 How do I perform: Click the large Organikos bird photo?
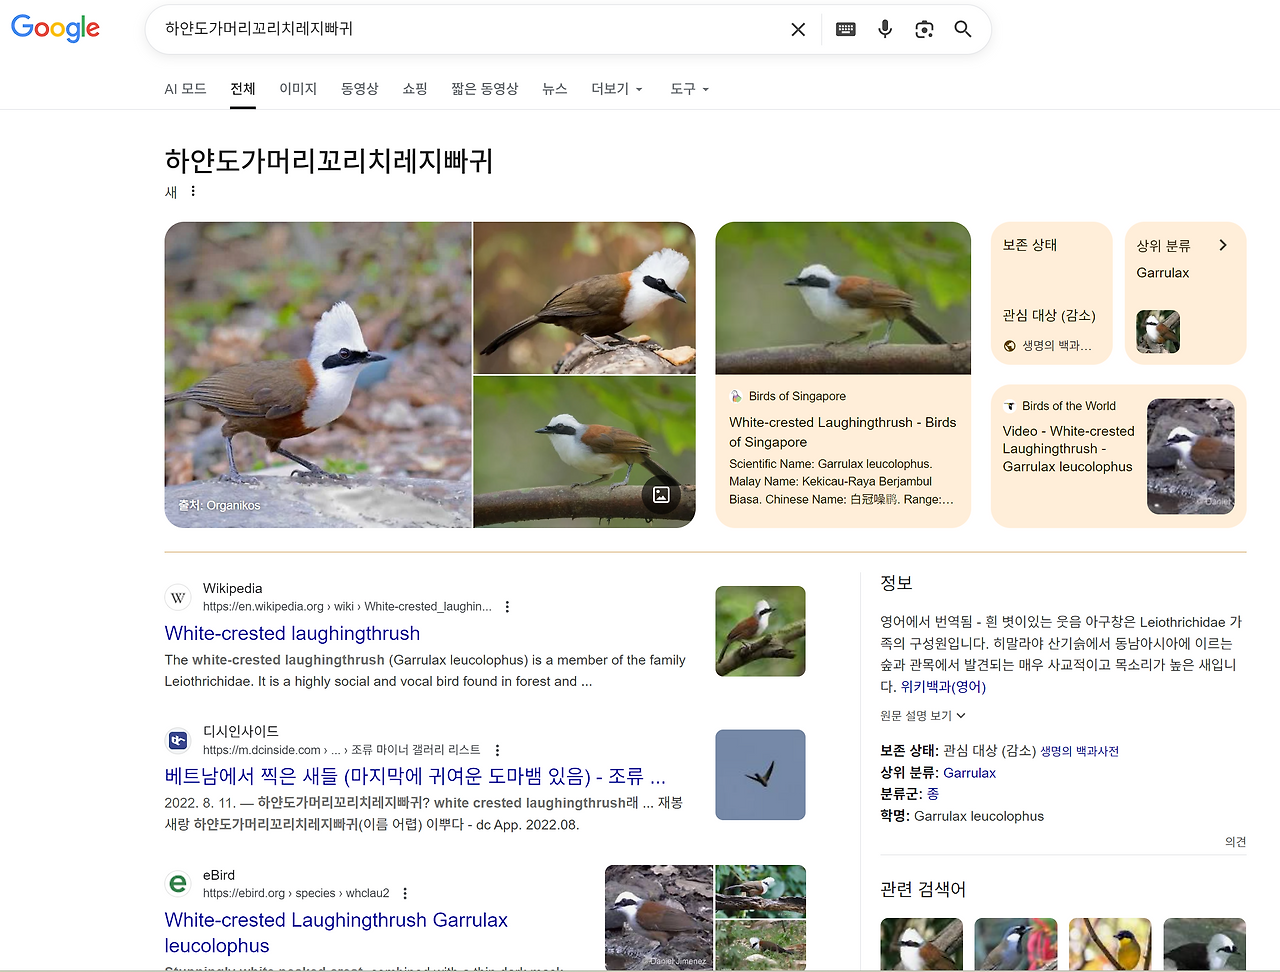(x=318, y=375)
